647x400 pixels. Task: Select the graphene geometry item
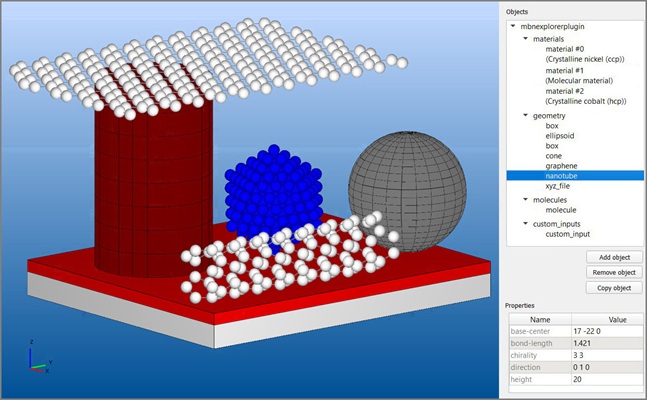(562, 166)
